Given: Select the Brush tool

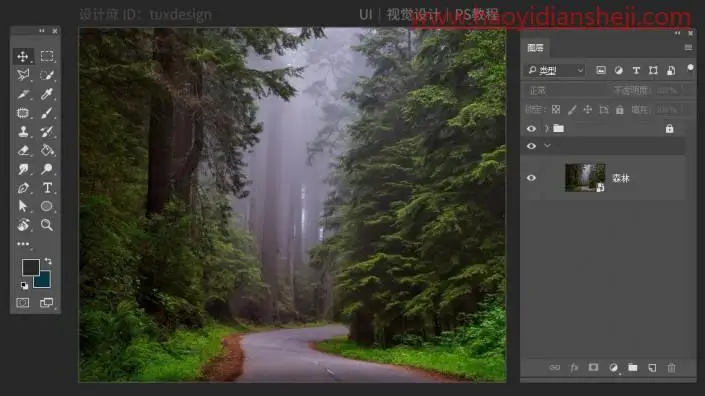Looking at the screenshot, I should [x=47, y=113].
